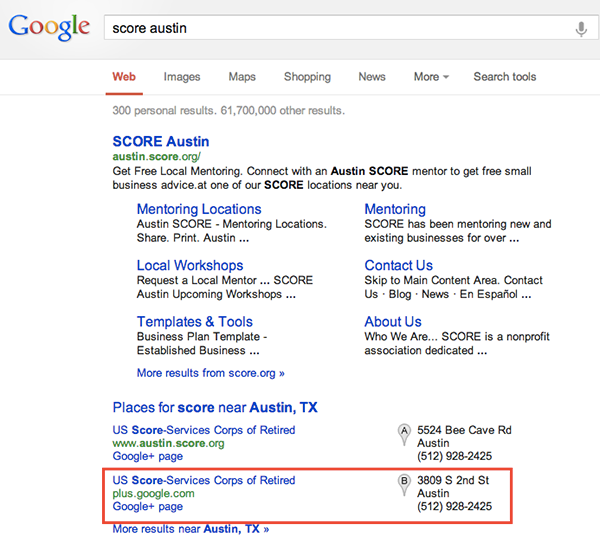
Task: Open Google+ page for plus.google.com listing
Action: [148, 506]
